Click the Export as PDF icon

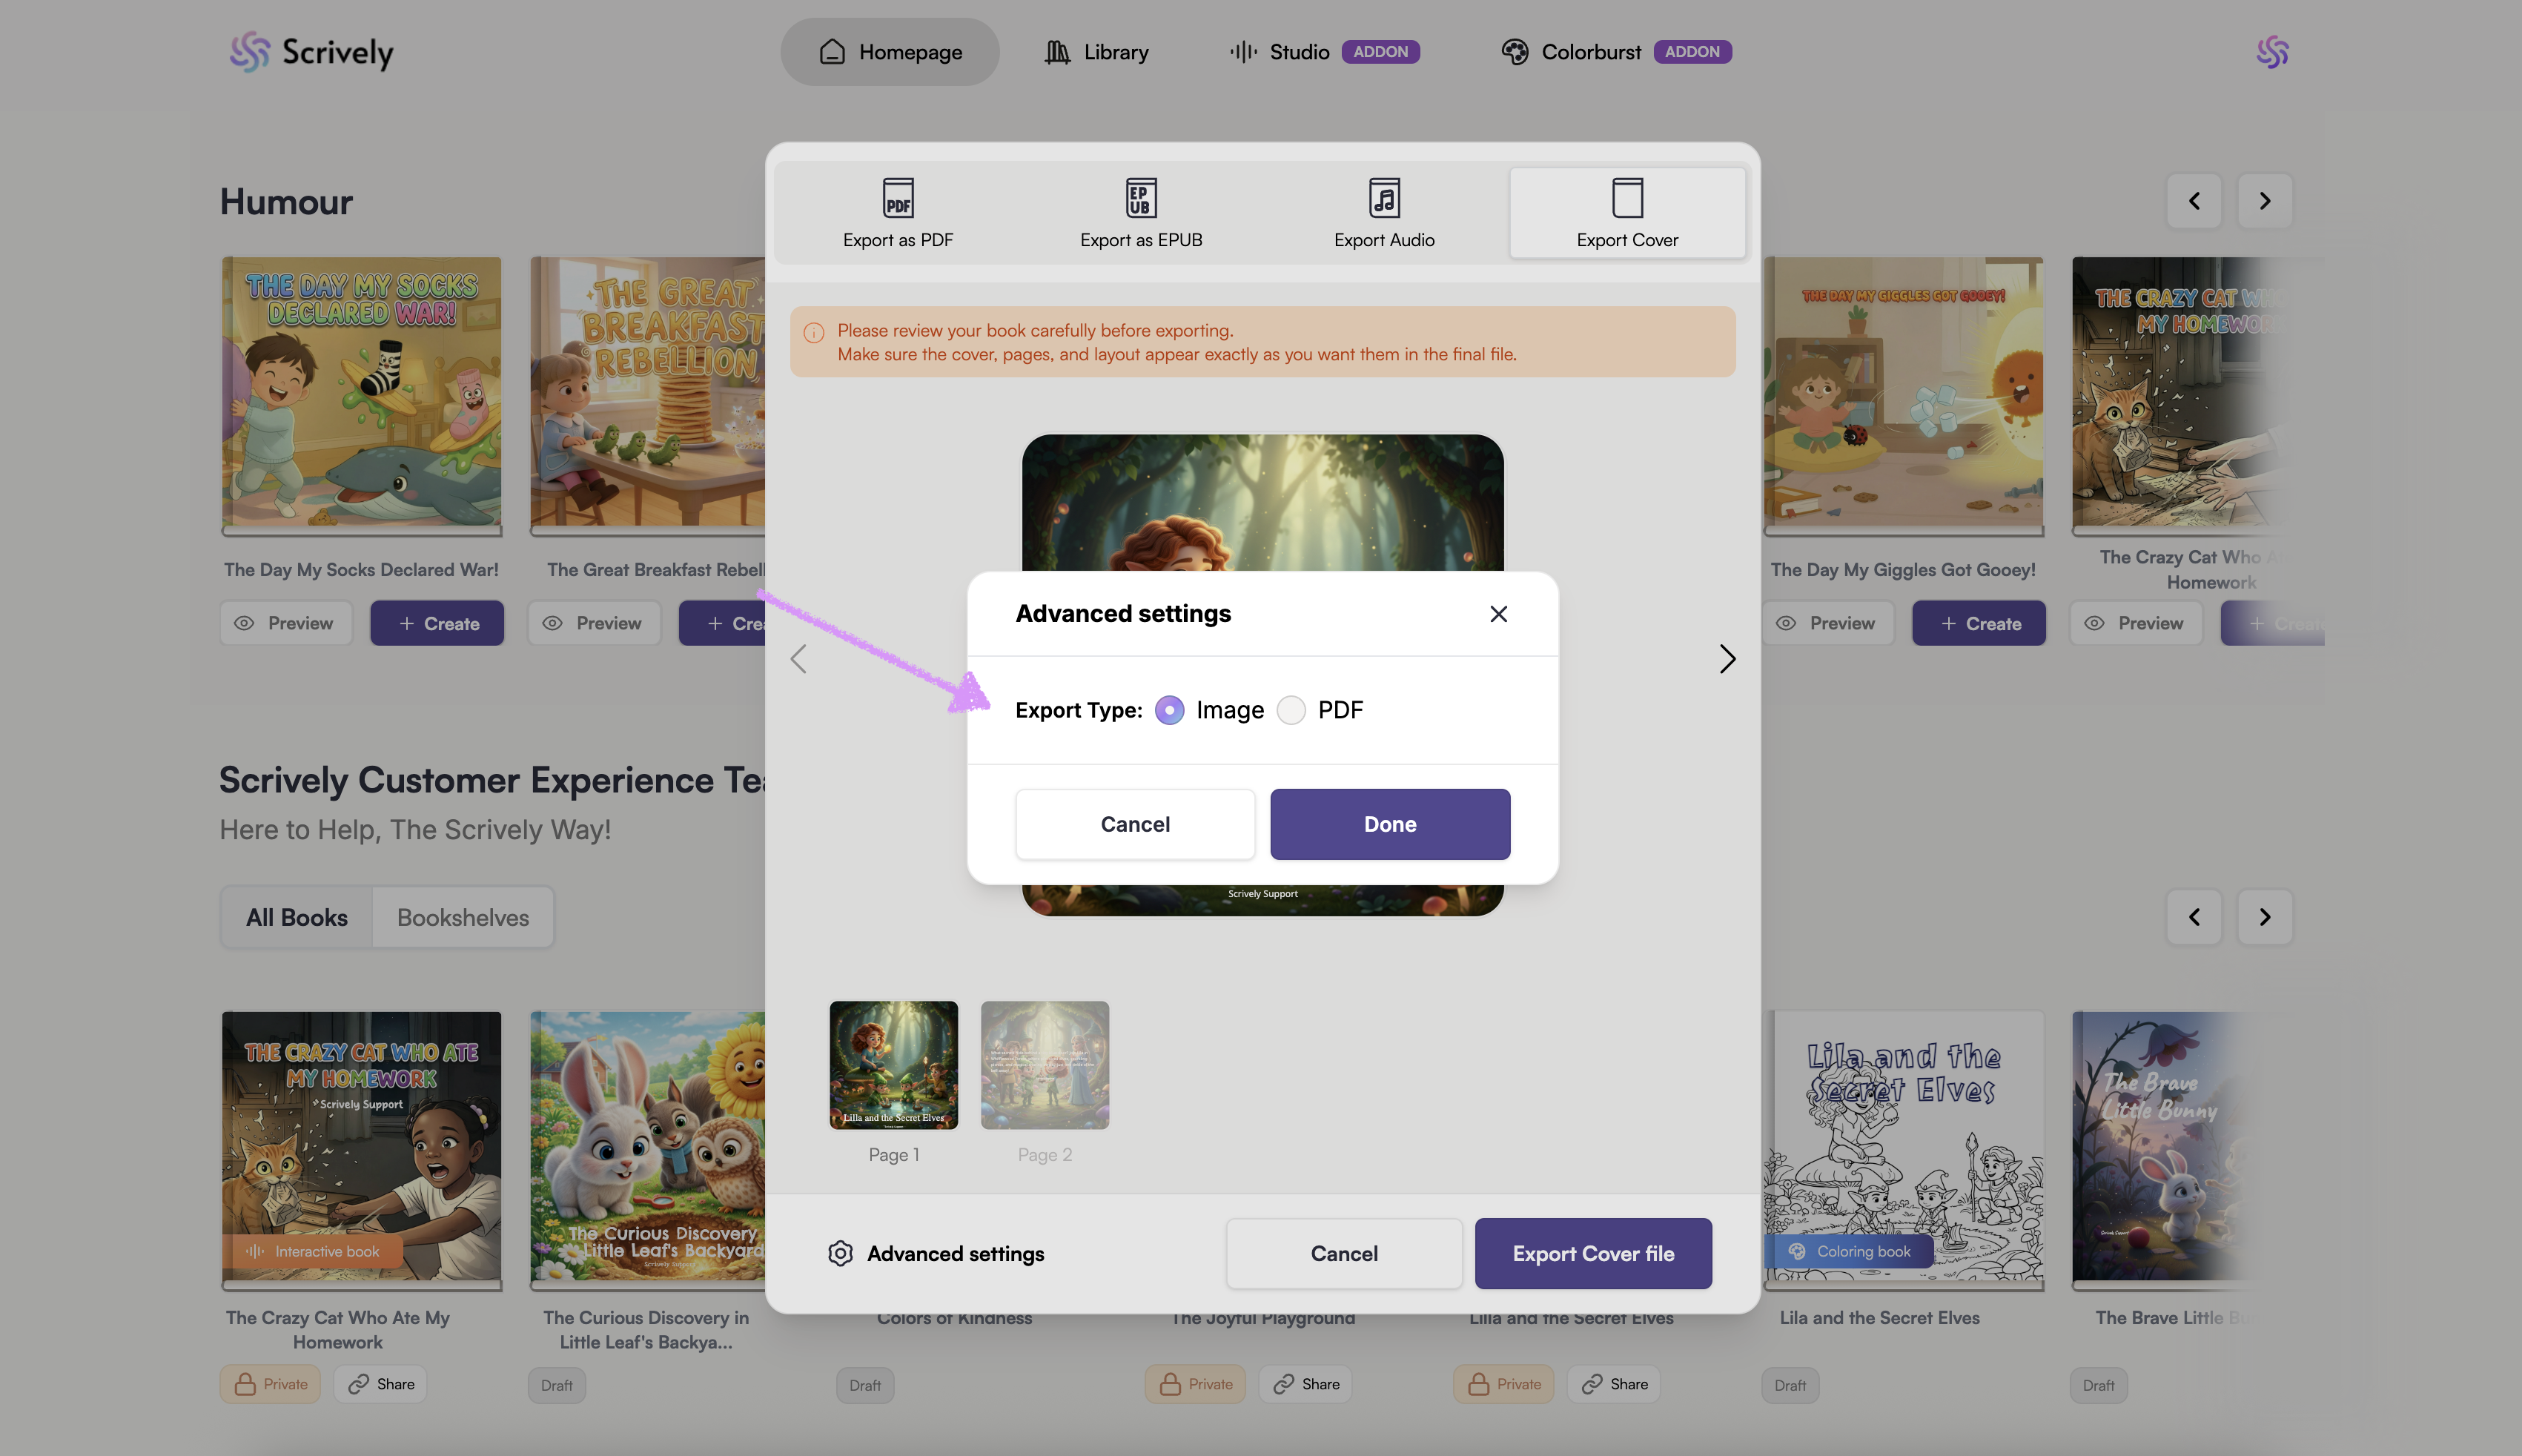click(897, 197)
